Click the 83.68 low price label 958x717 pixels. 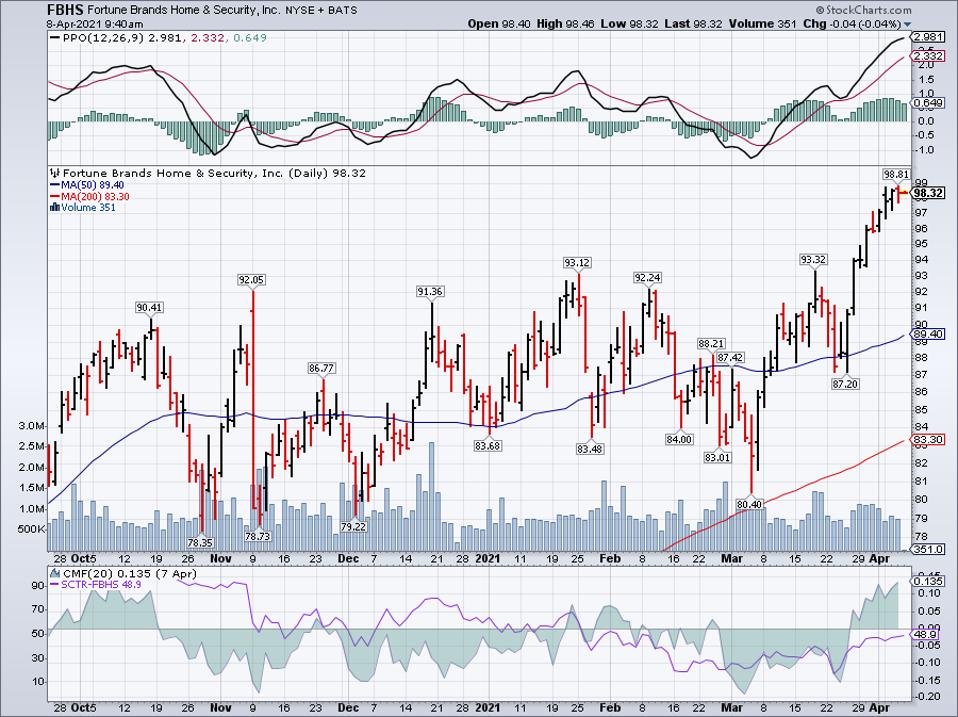click(x=487, y=446)
